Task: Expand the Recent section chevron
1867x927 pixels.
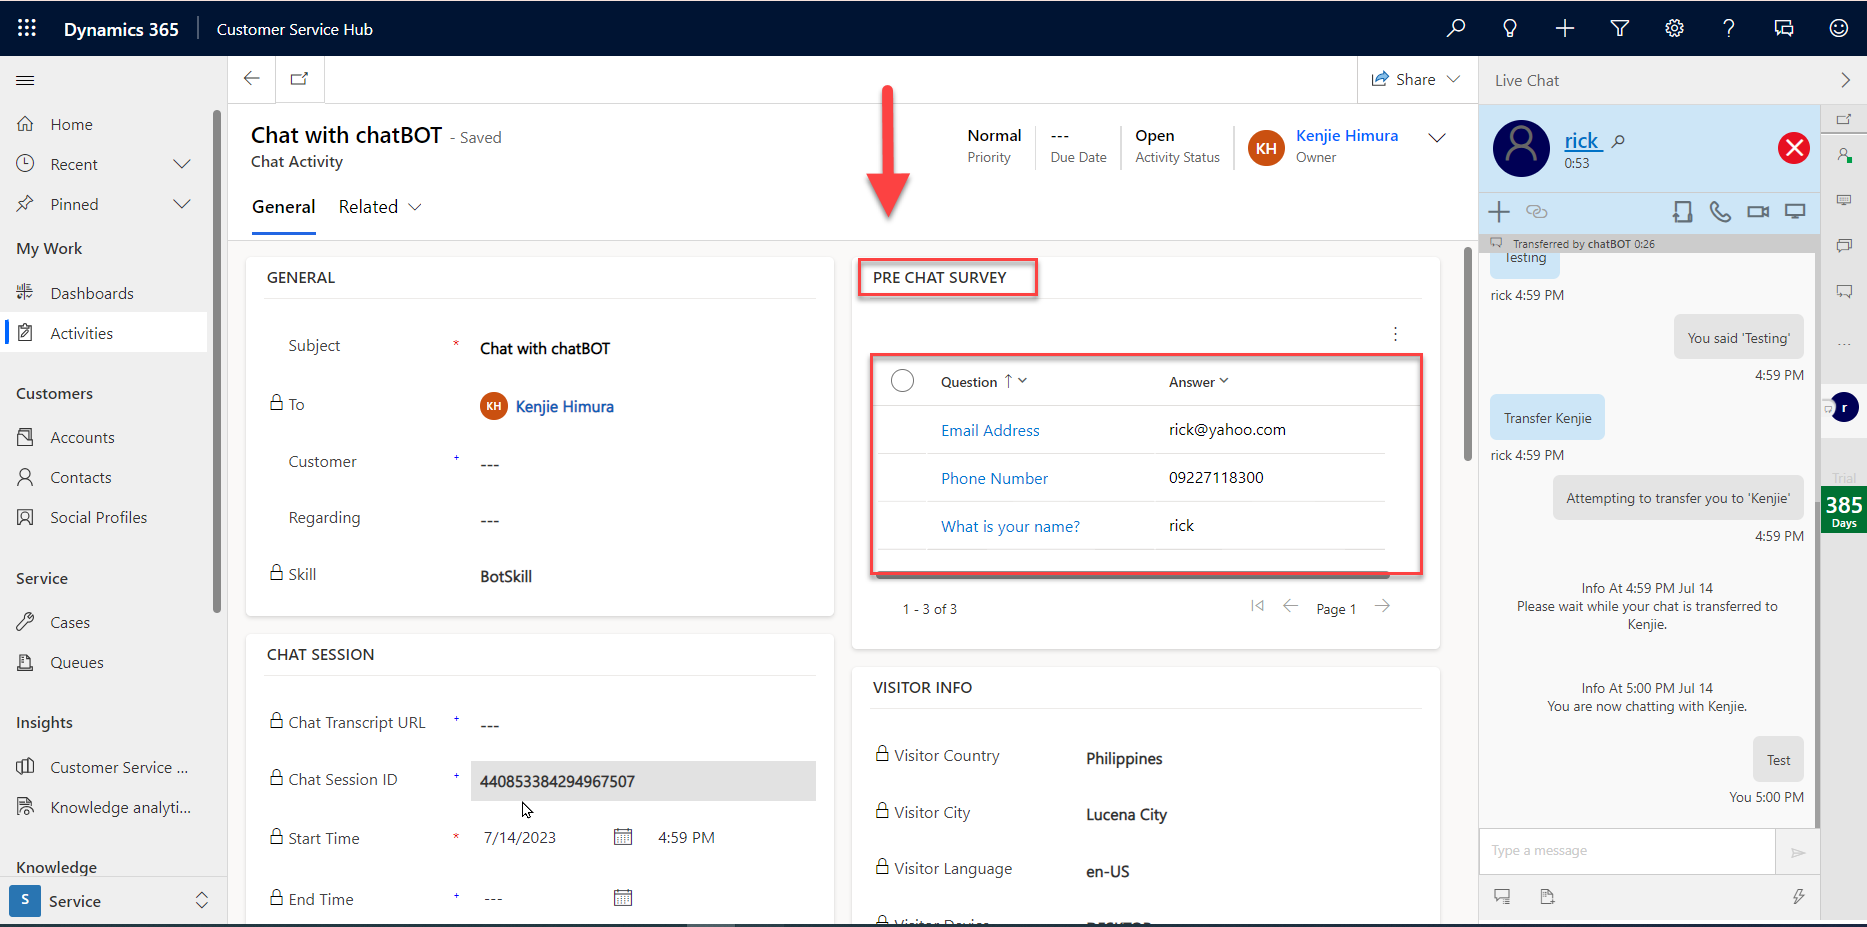Action: pos(182,164)
